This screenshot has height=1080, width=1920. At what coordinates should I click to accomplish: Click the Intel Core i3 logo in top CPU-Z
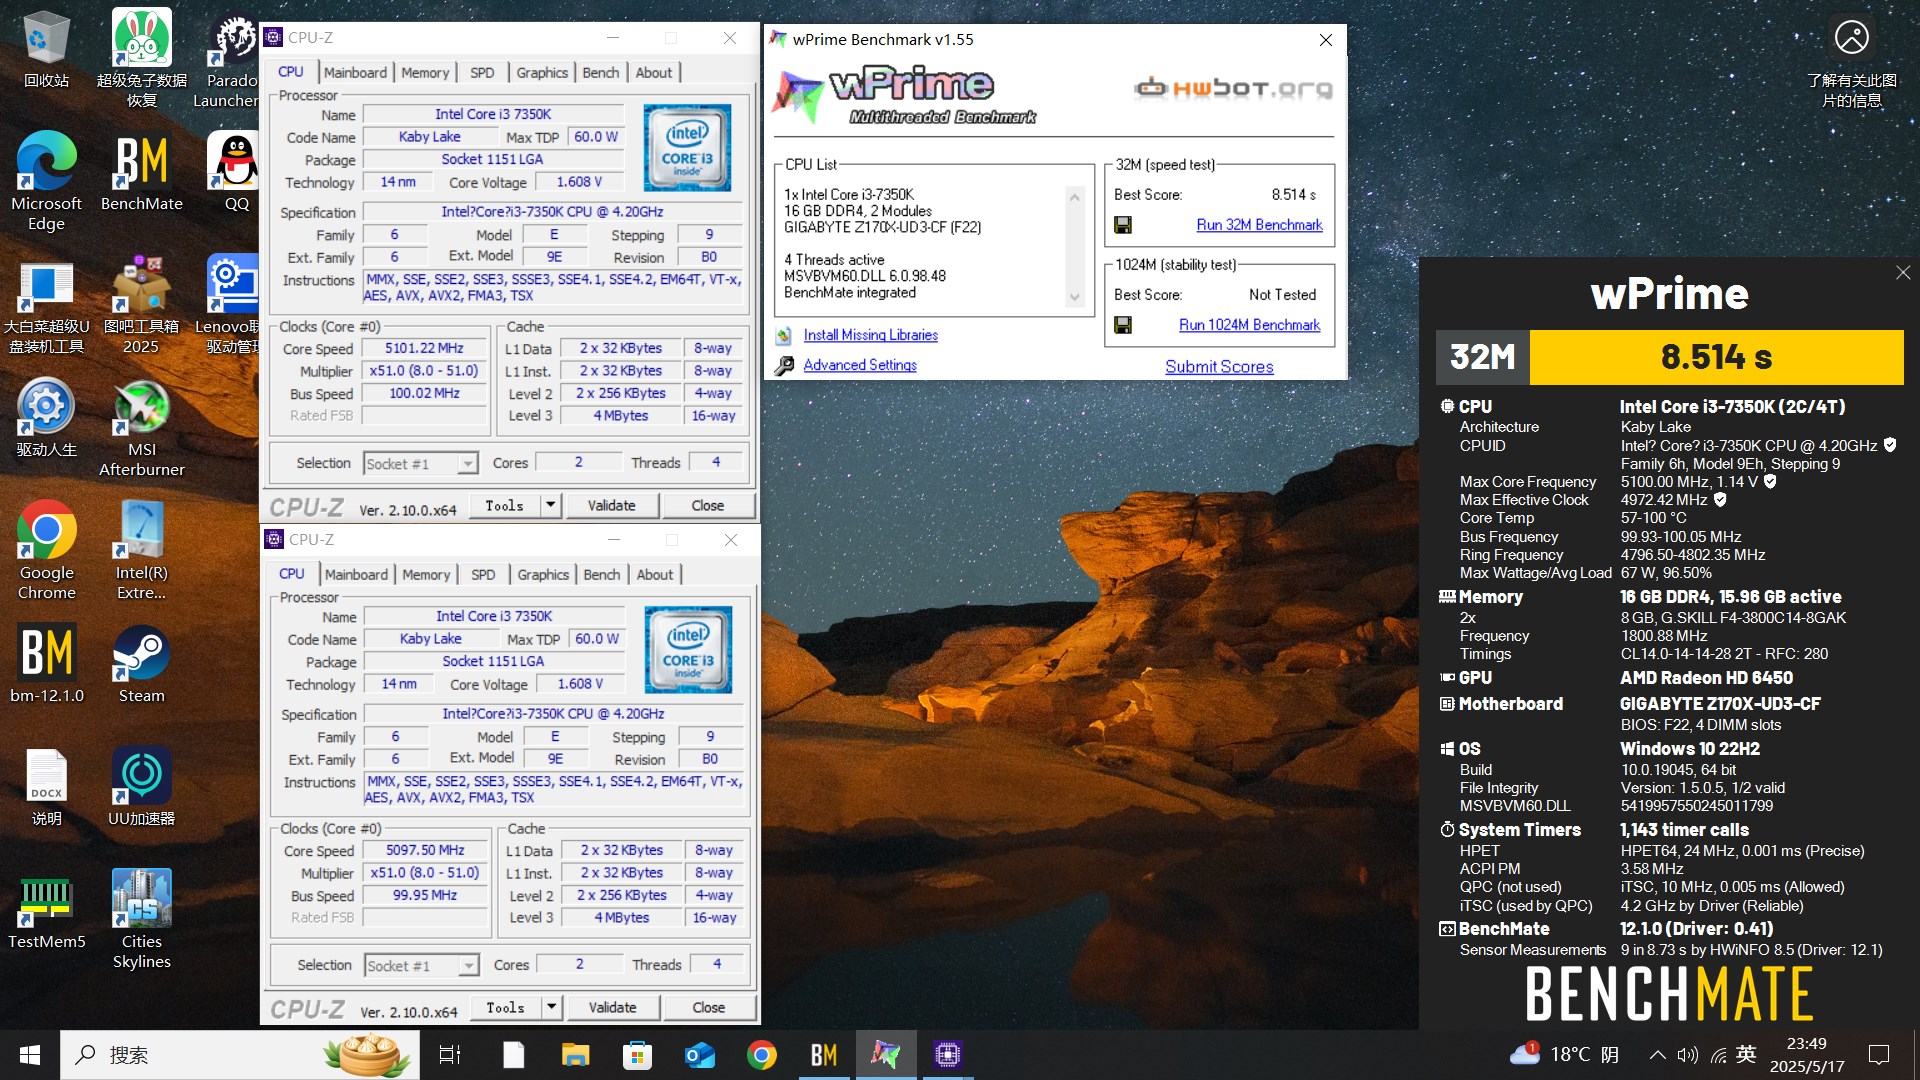pyautogui.click(x=687, y=148)
